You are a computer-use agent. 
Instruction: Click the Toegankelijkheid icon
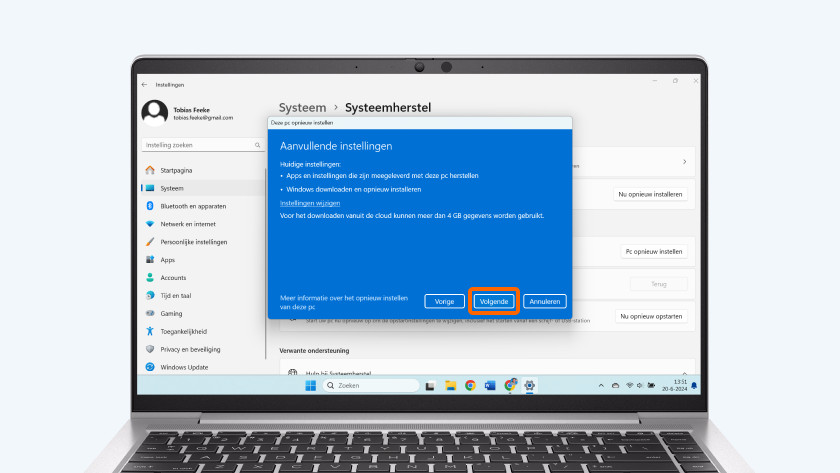[x=150, y=332]
